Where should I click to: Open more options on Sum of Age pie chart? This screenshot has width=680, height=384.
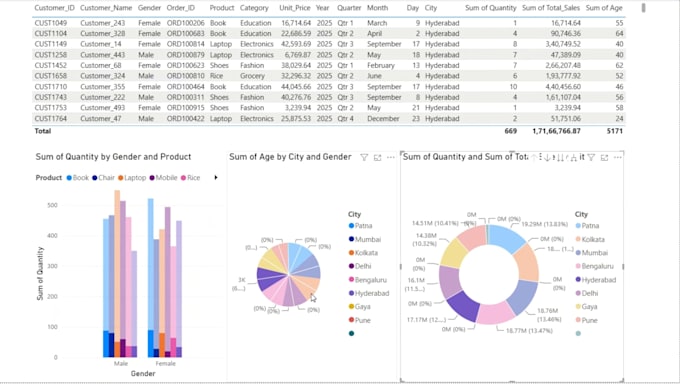click(391, 158)
